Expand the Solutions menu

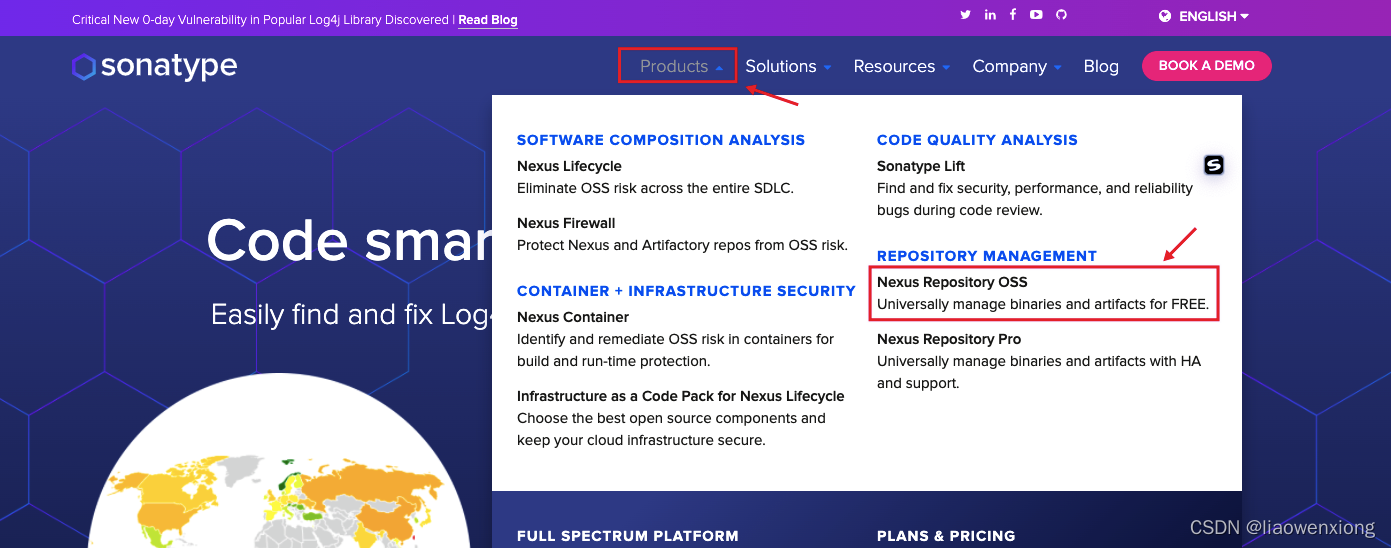(788, 66)
